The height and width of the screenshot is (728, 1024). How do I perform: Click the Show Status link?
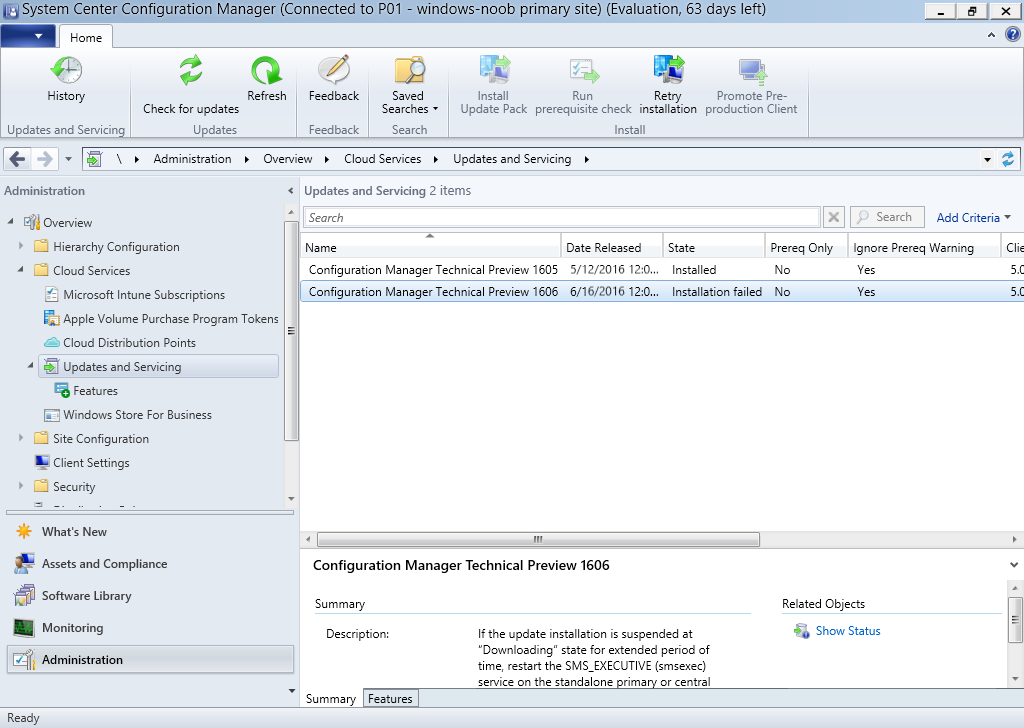pos(848,631)
